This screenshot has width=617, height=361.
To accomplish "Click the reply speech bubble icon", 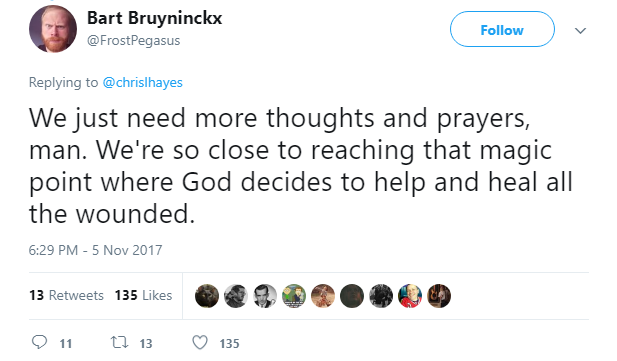I will coord(39,342).
